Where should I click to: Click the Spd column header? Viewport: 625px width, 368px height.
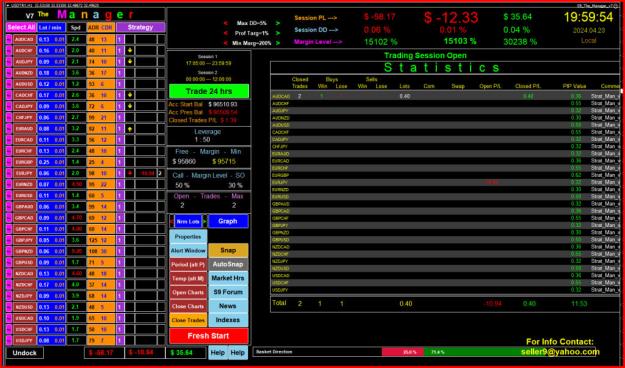pyautogui.click(x=76, y=28)
